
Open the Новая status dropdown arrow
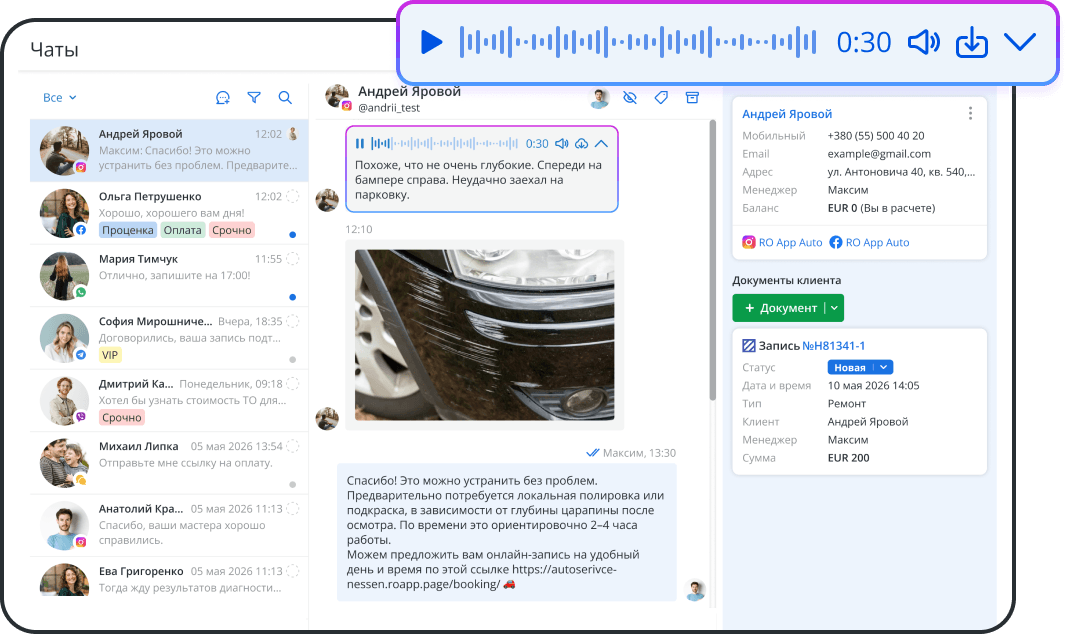pyautogui.click(x=883, y=367)
